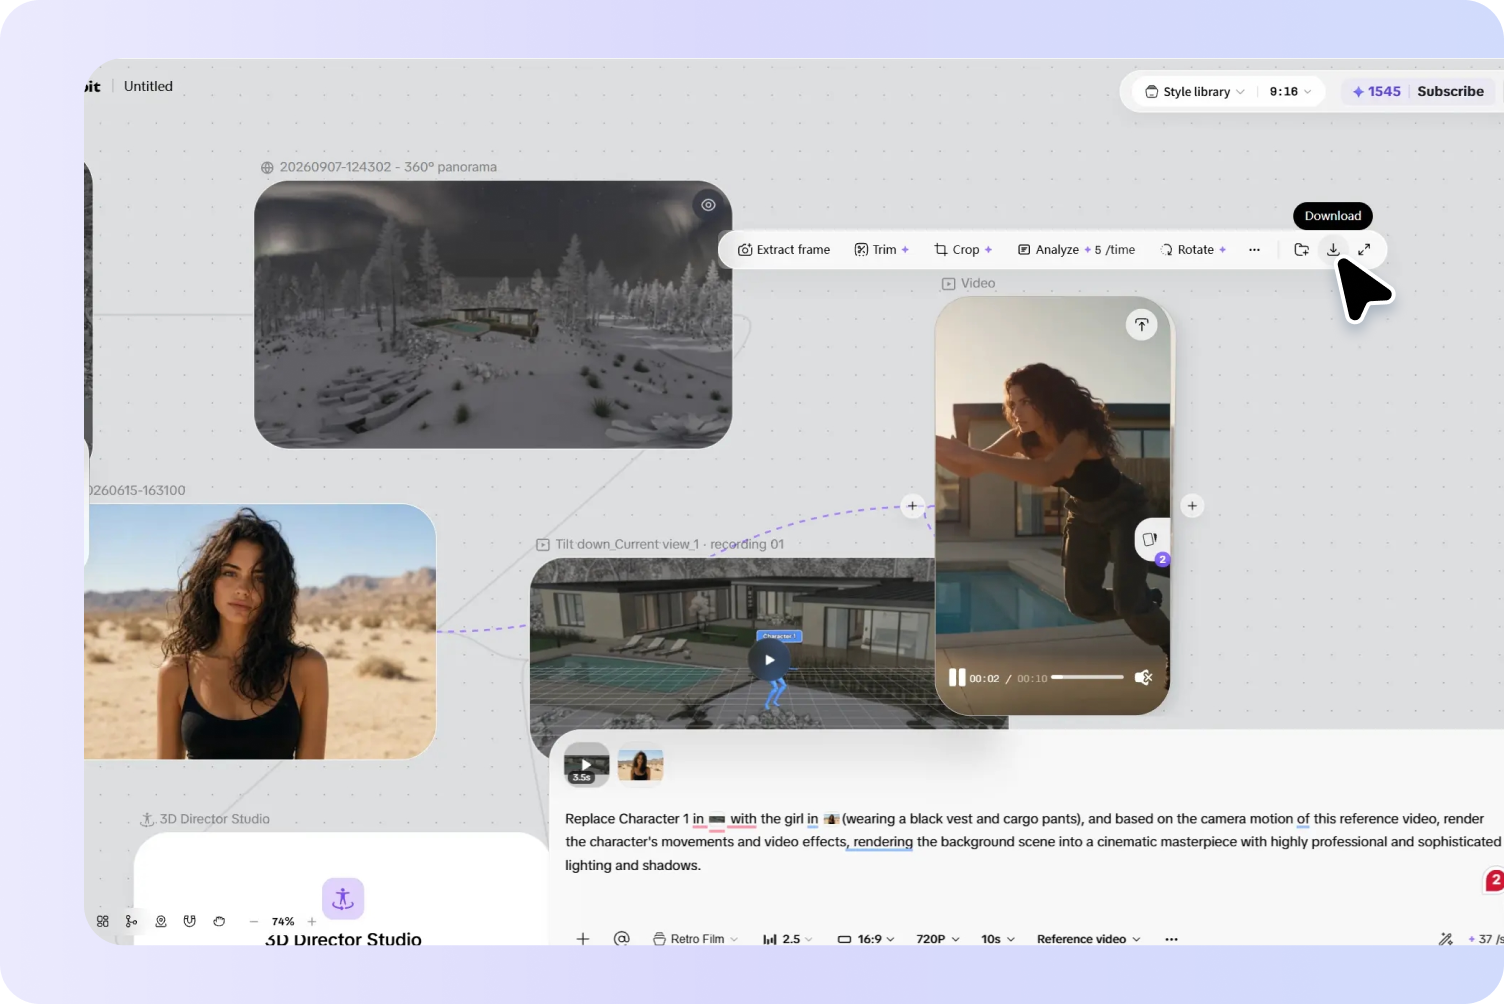Add the video to a folder
Image resolution: width=1504 pixels, height=1004 pixels.
(1301, 250)
